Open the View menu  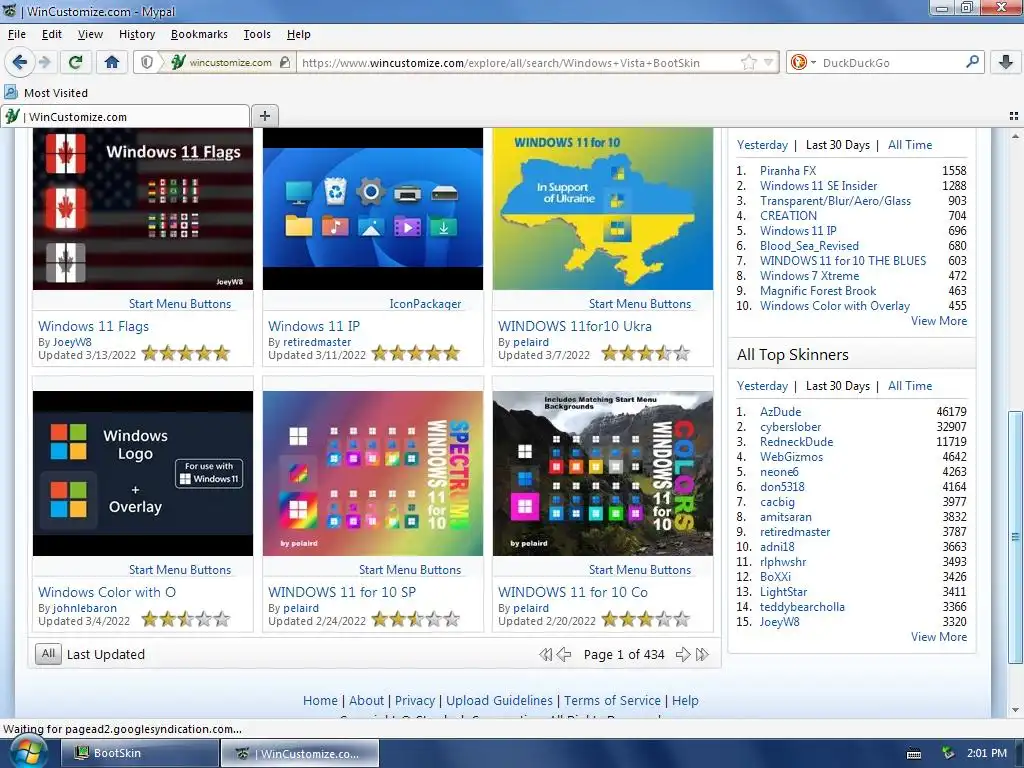(x=90, y=34)
